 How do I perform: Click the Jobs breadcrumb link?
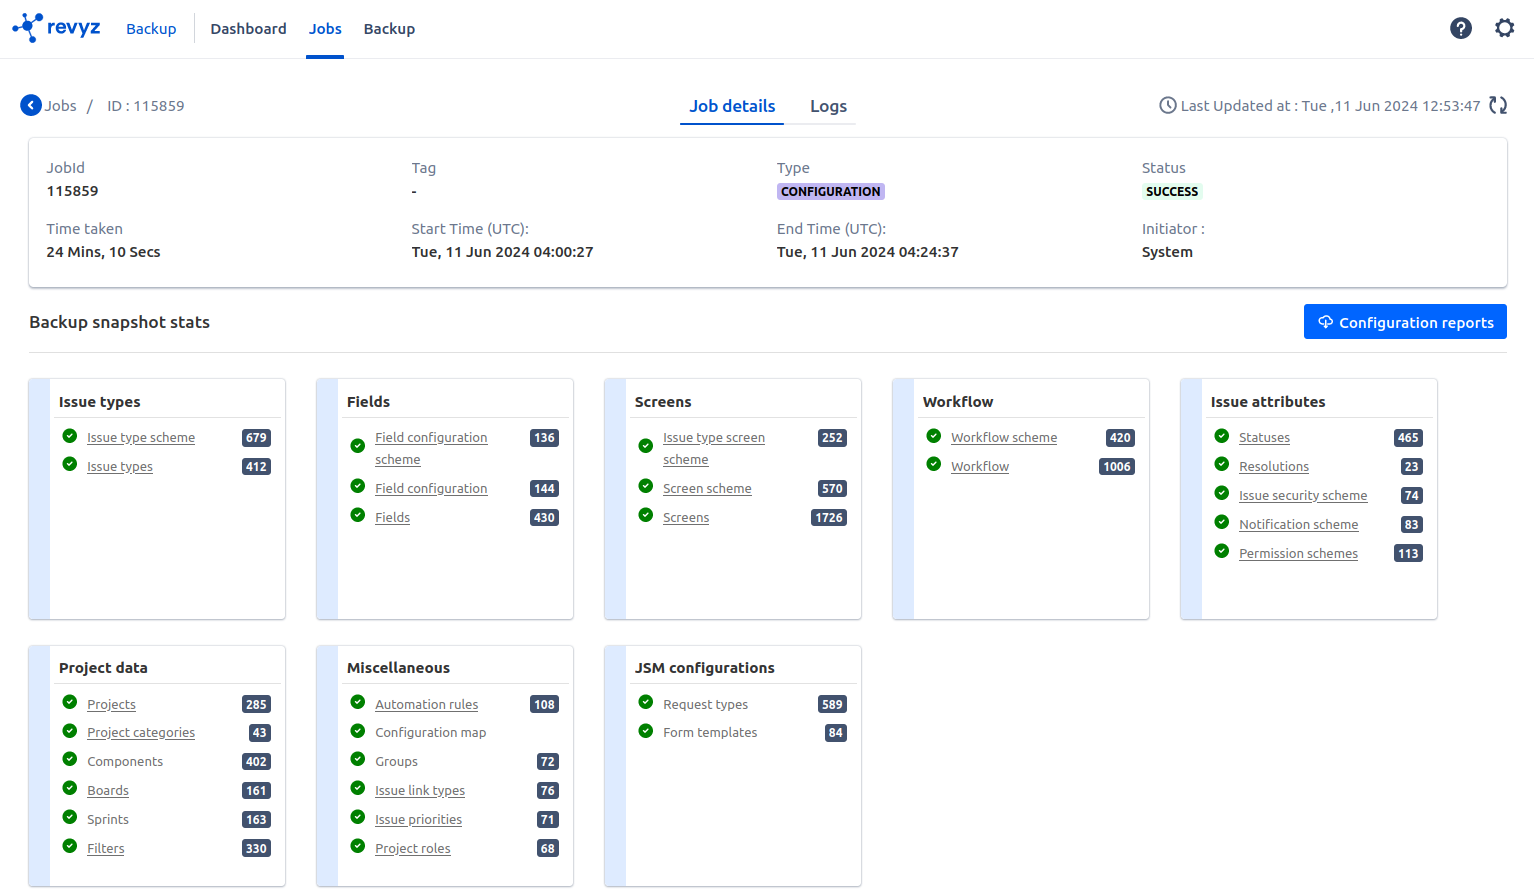point(60,106)
